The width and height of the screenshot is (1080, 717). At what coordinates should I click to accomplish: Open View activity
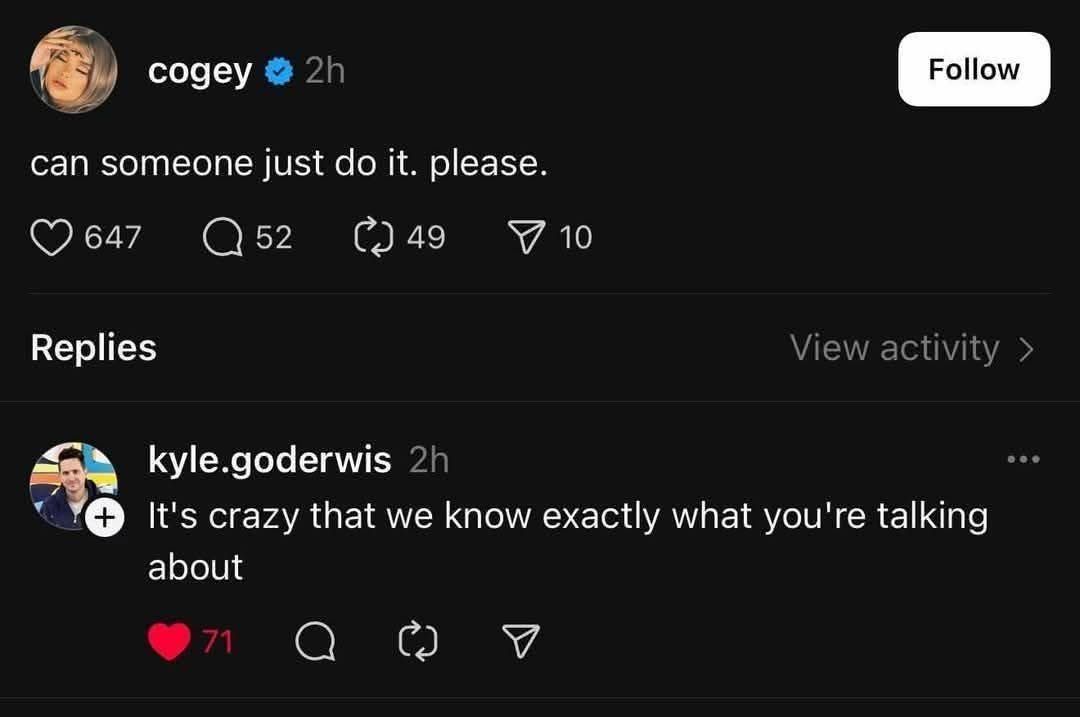click(911, 348)
